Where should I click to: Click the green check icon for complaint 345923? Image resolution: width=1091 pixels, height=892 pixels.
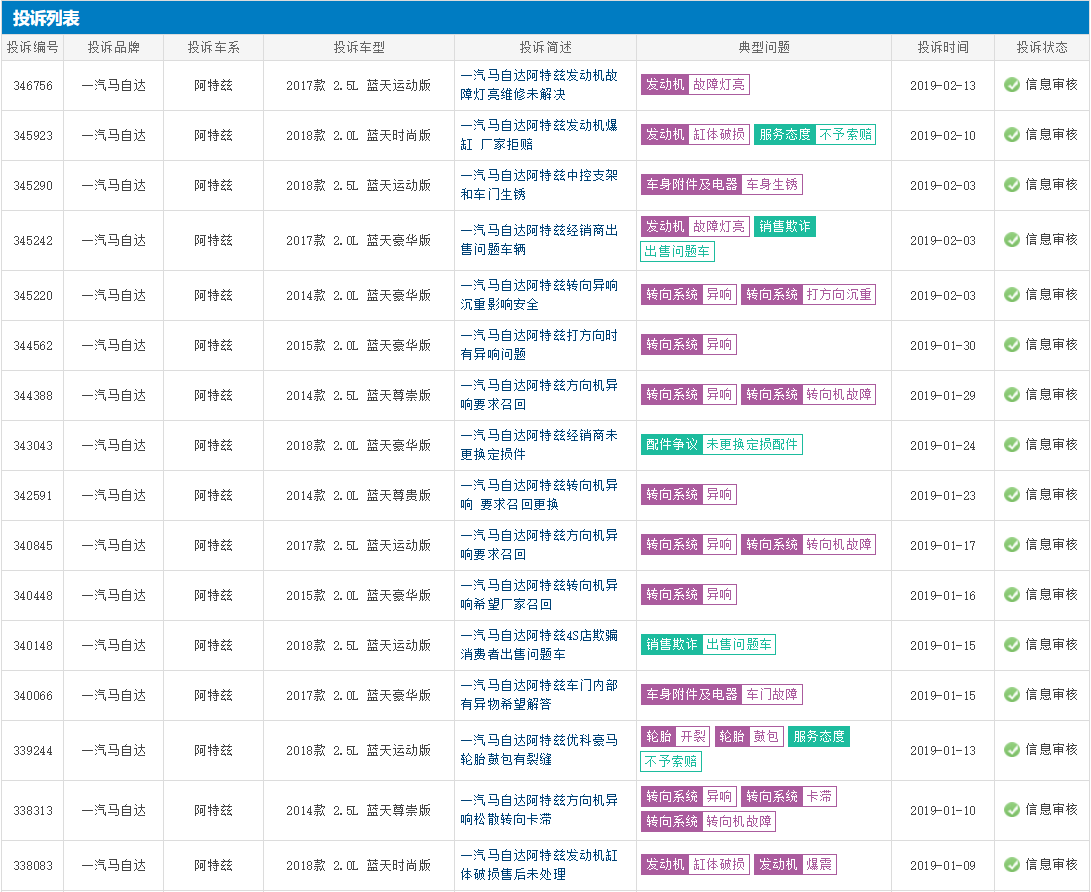[1012, 135]
